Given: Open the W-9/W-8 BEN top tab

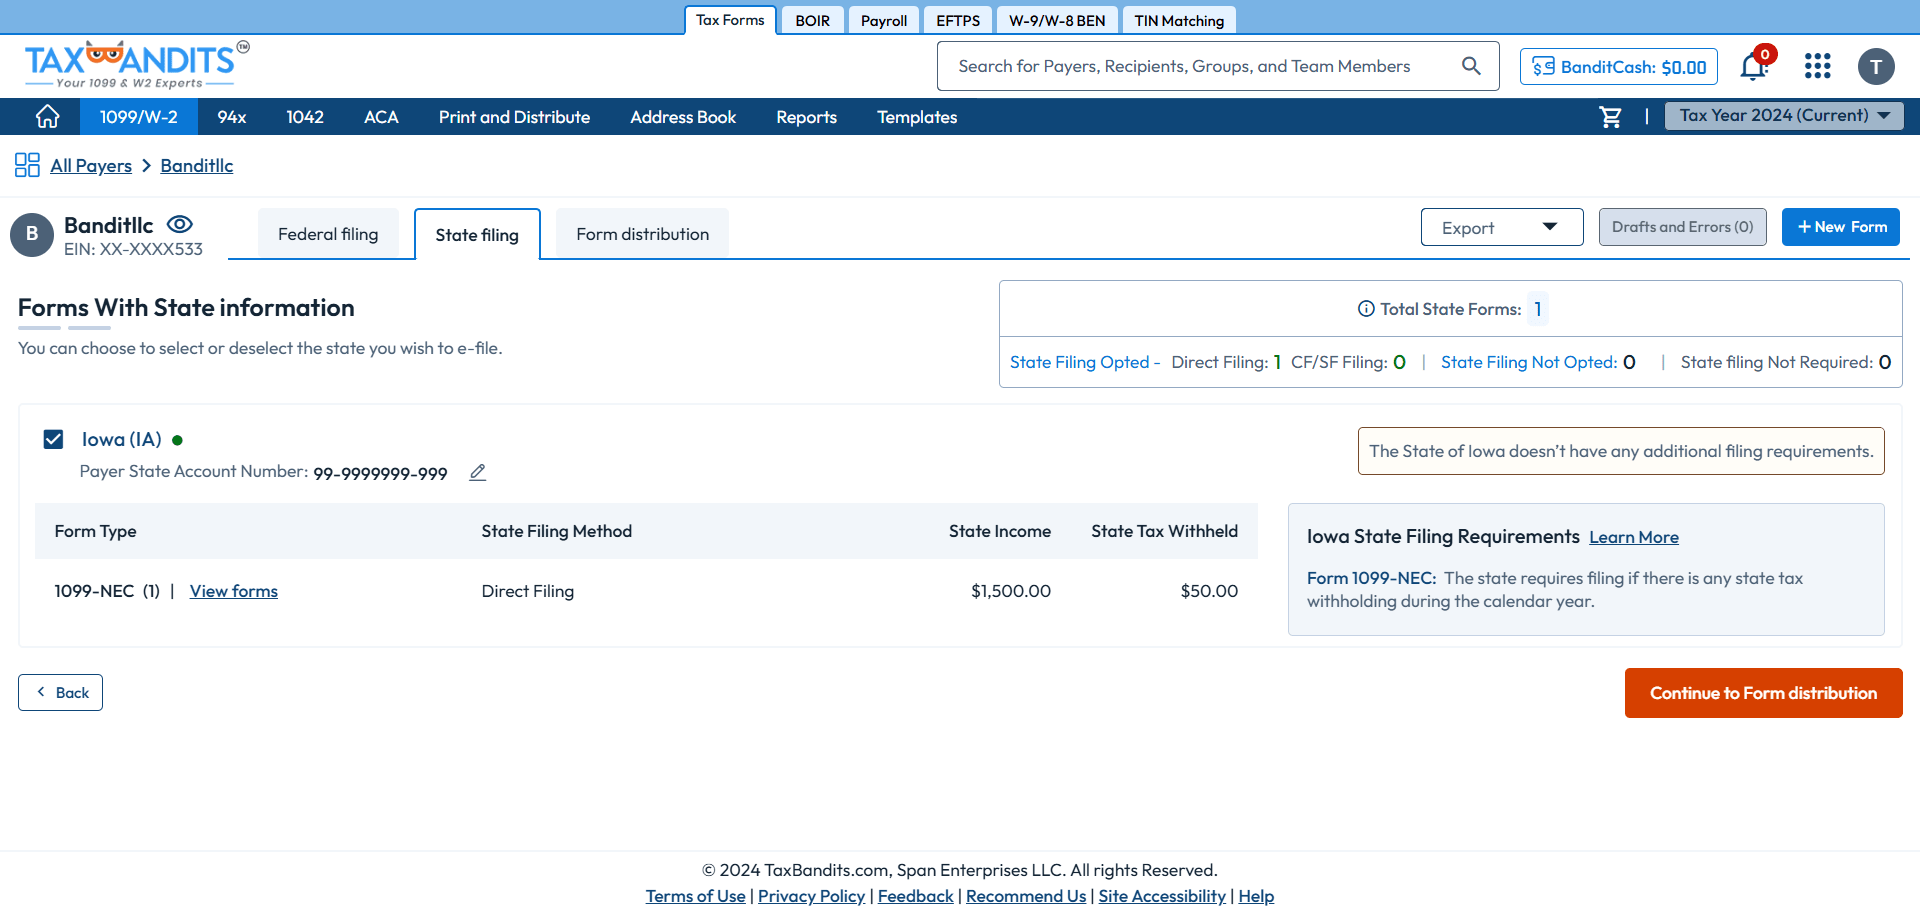Looking at the screenshot, I should pyautogui.click(x=1057, y=20).
